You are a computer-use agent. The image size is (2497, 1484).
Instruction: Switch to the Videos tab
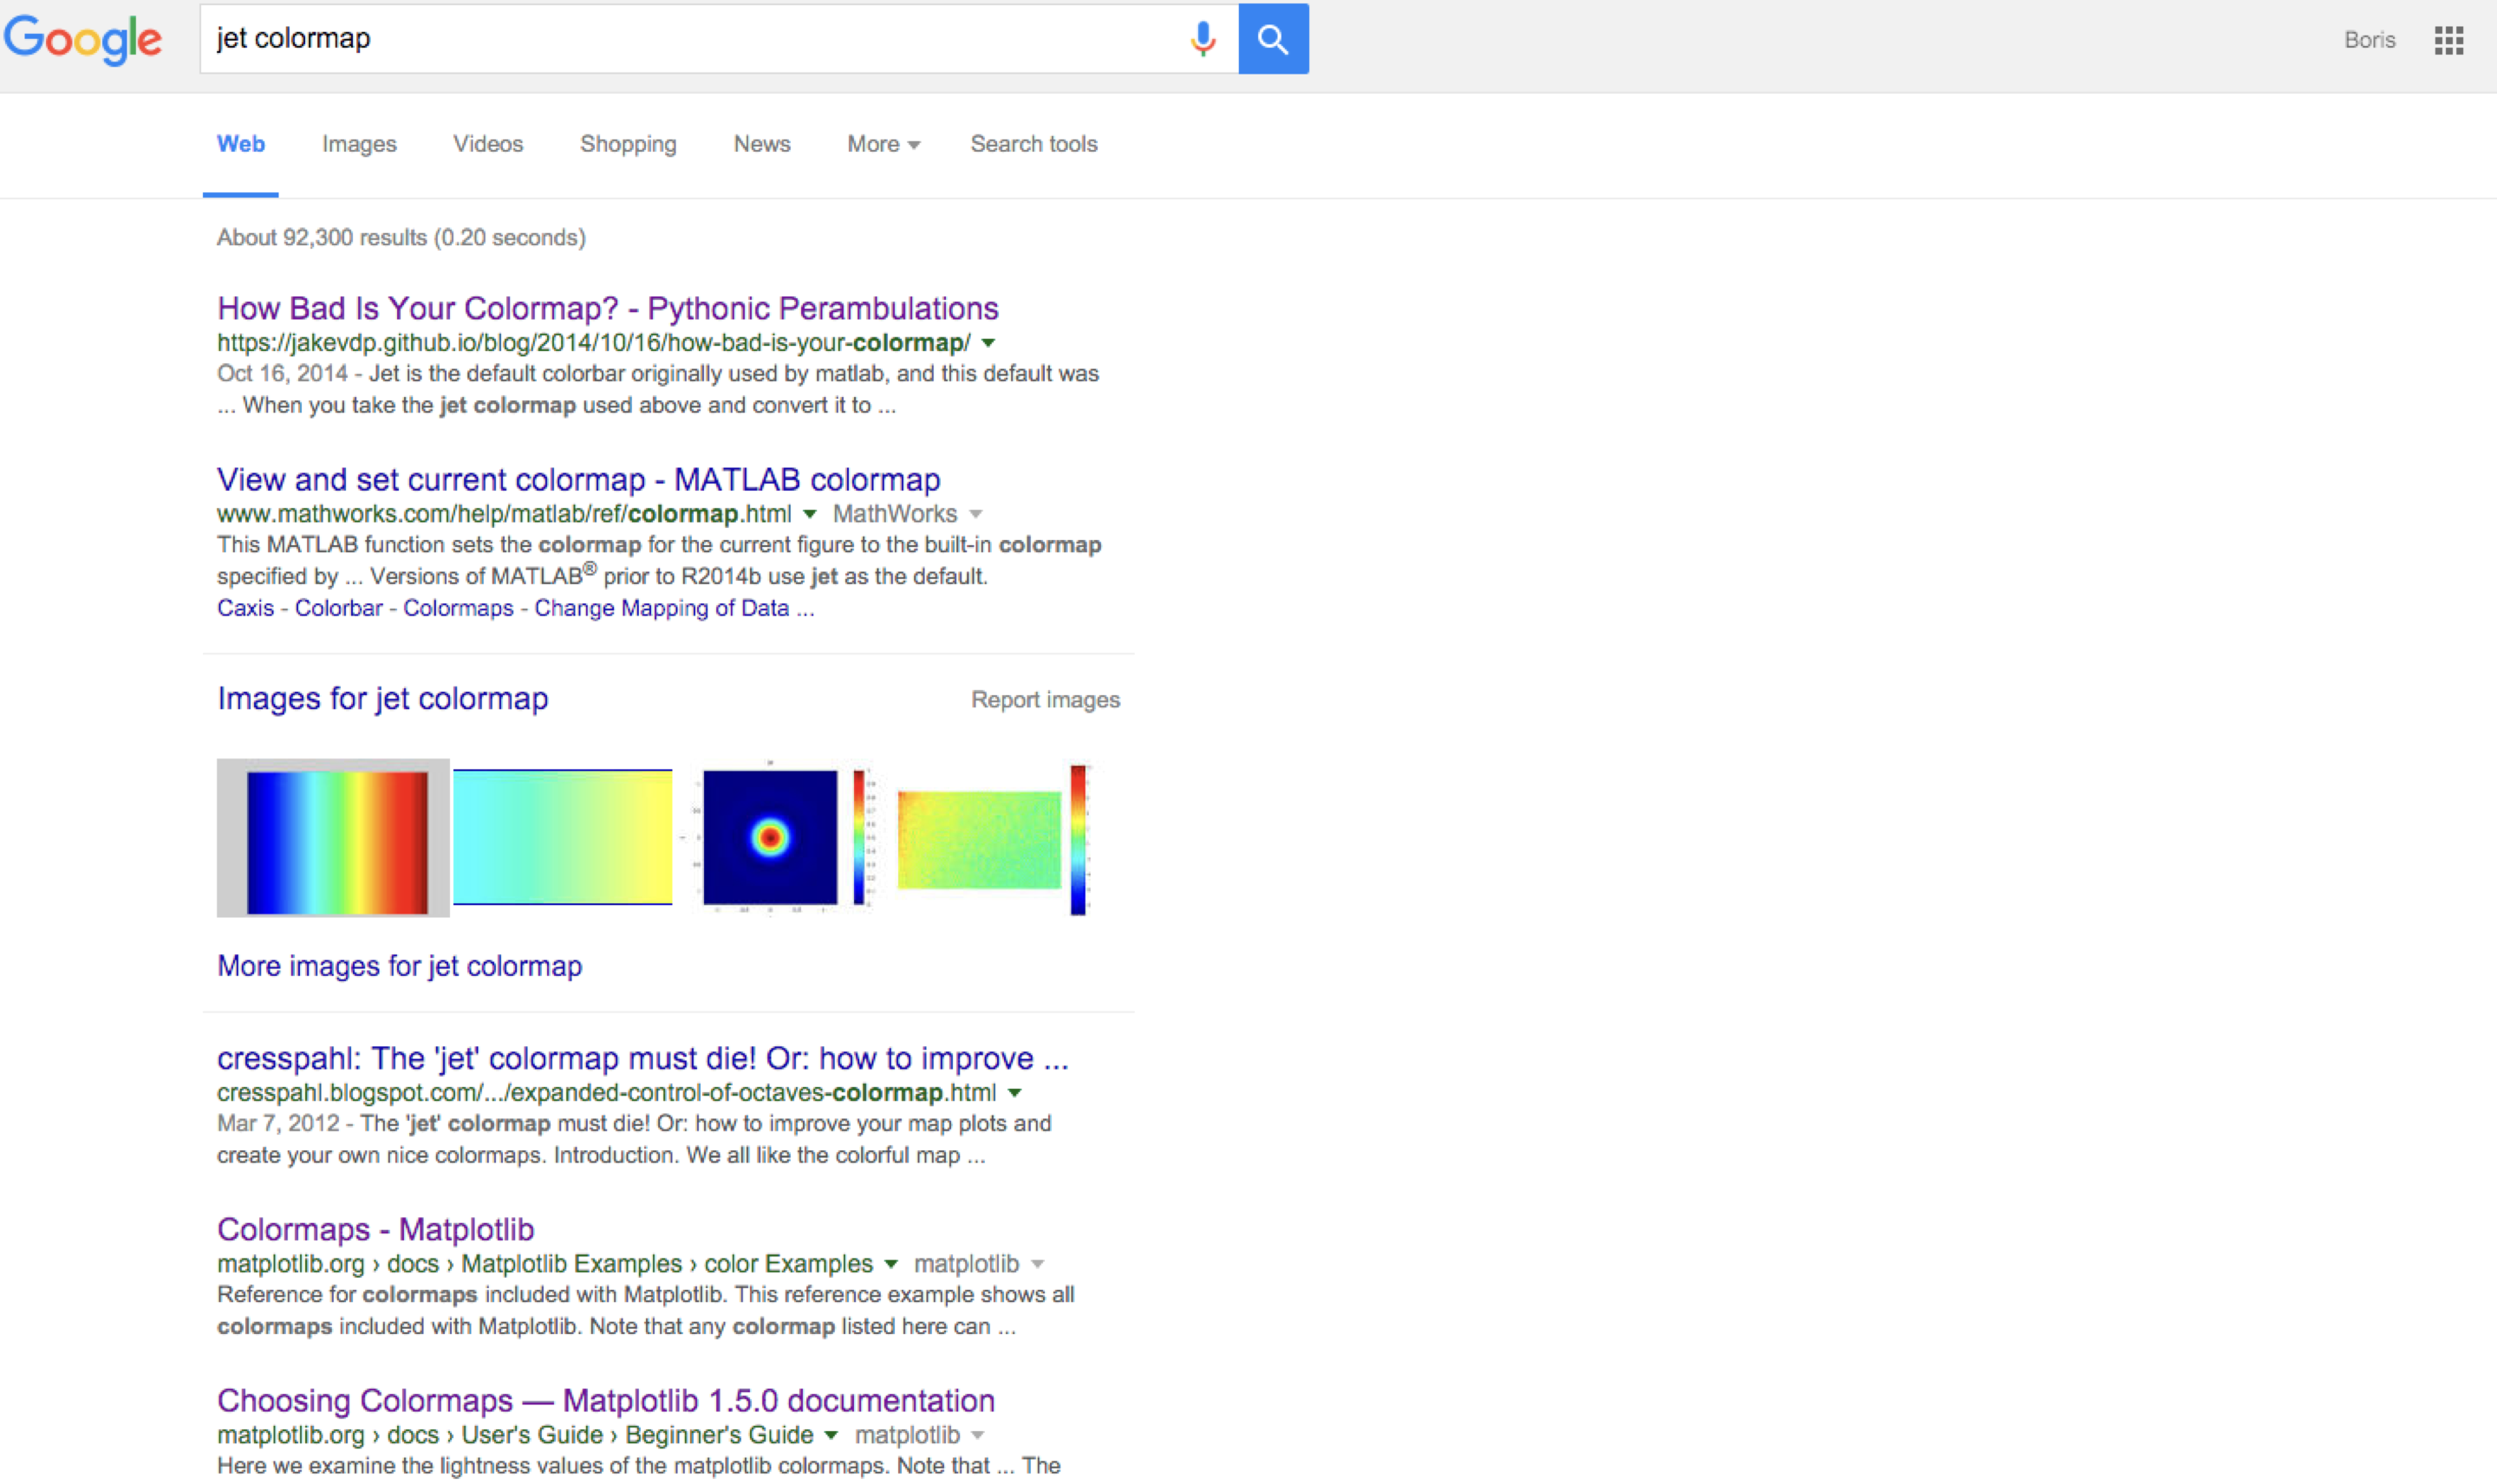[x=488, y=144]
